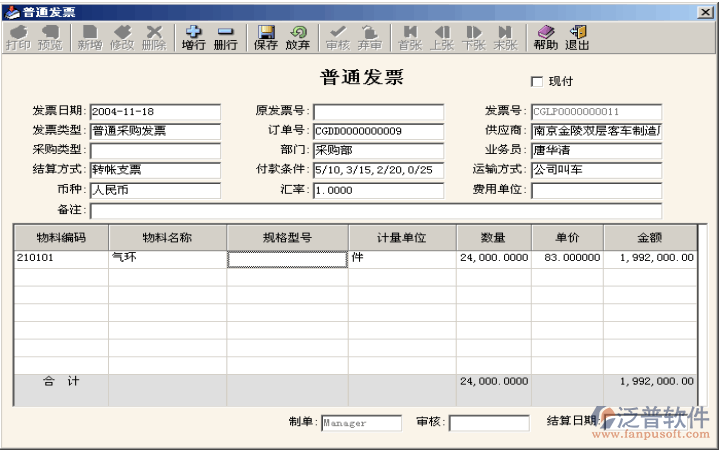Click the 新增 (New) toolbar button
Viewport: 720px width, 450px height.
point(89,37)
